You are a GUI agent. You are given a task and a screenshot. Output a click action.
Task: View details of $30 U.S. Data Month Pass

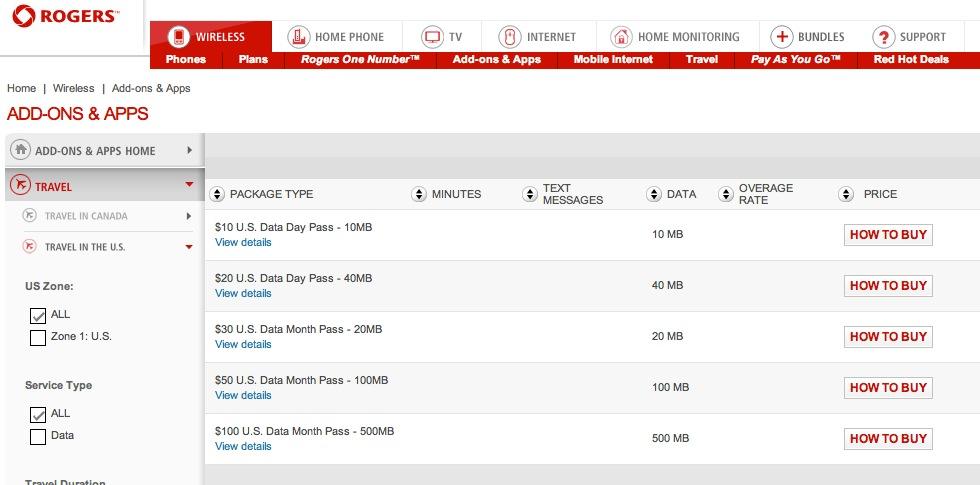243,344
